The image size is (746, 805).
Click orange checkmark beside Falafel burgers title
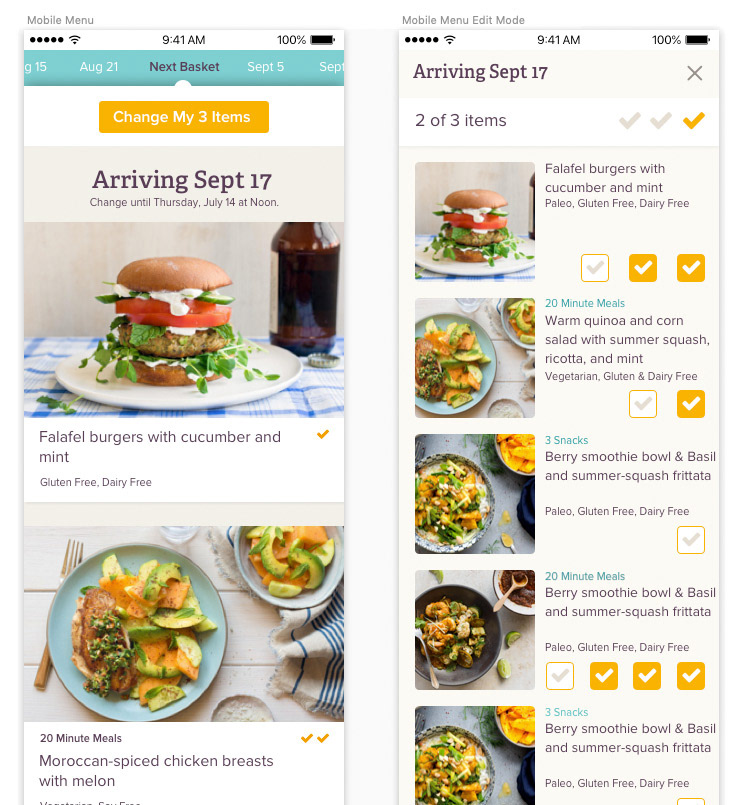[322, 434]
